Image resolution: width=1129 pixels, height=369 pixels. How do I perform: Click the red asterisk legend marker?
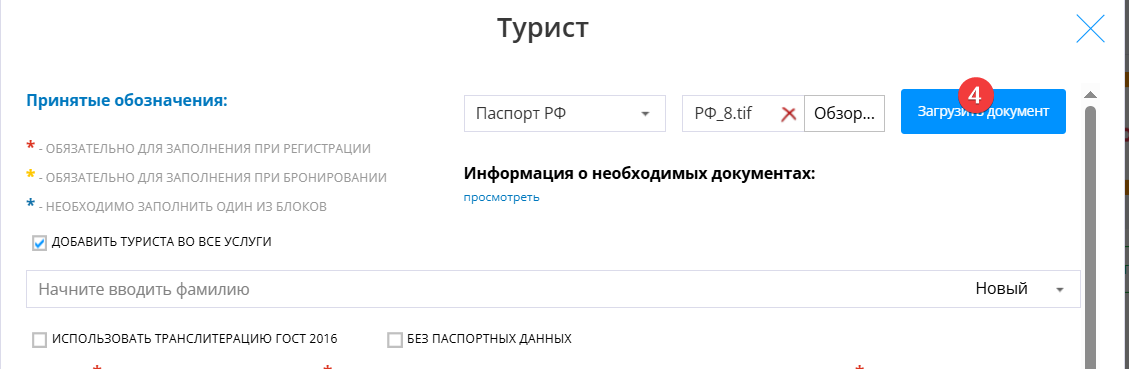30,147
